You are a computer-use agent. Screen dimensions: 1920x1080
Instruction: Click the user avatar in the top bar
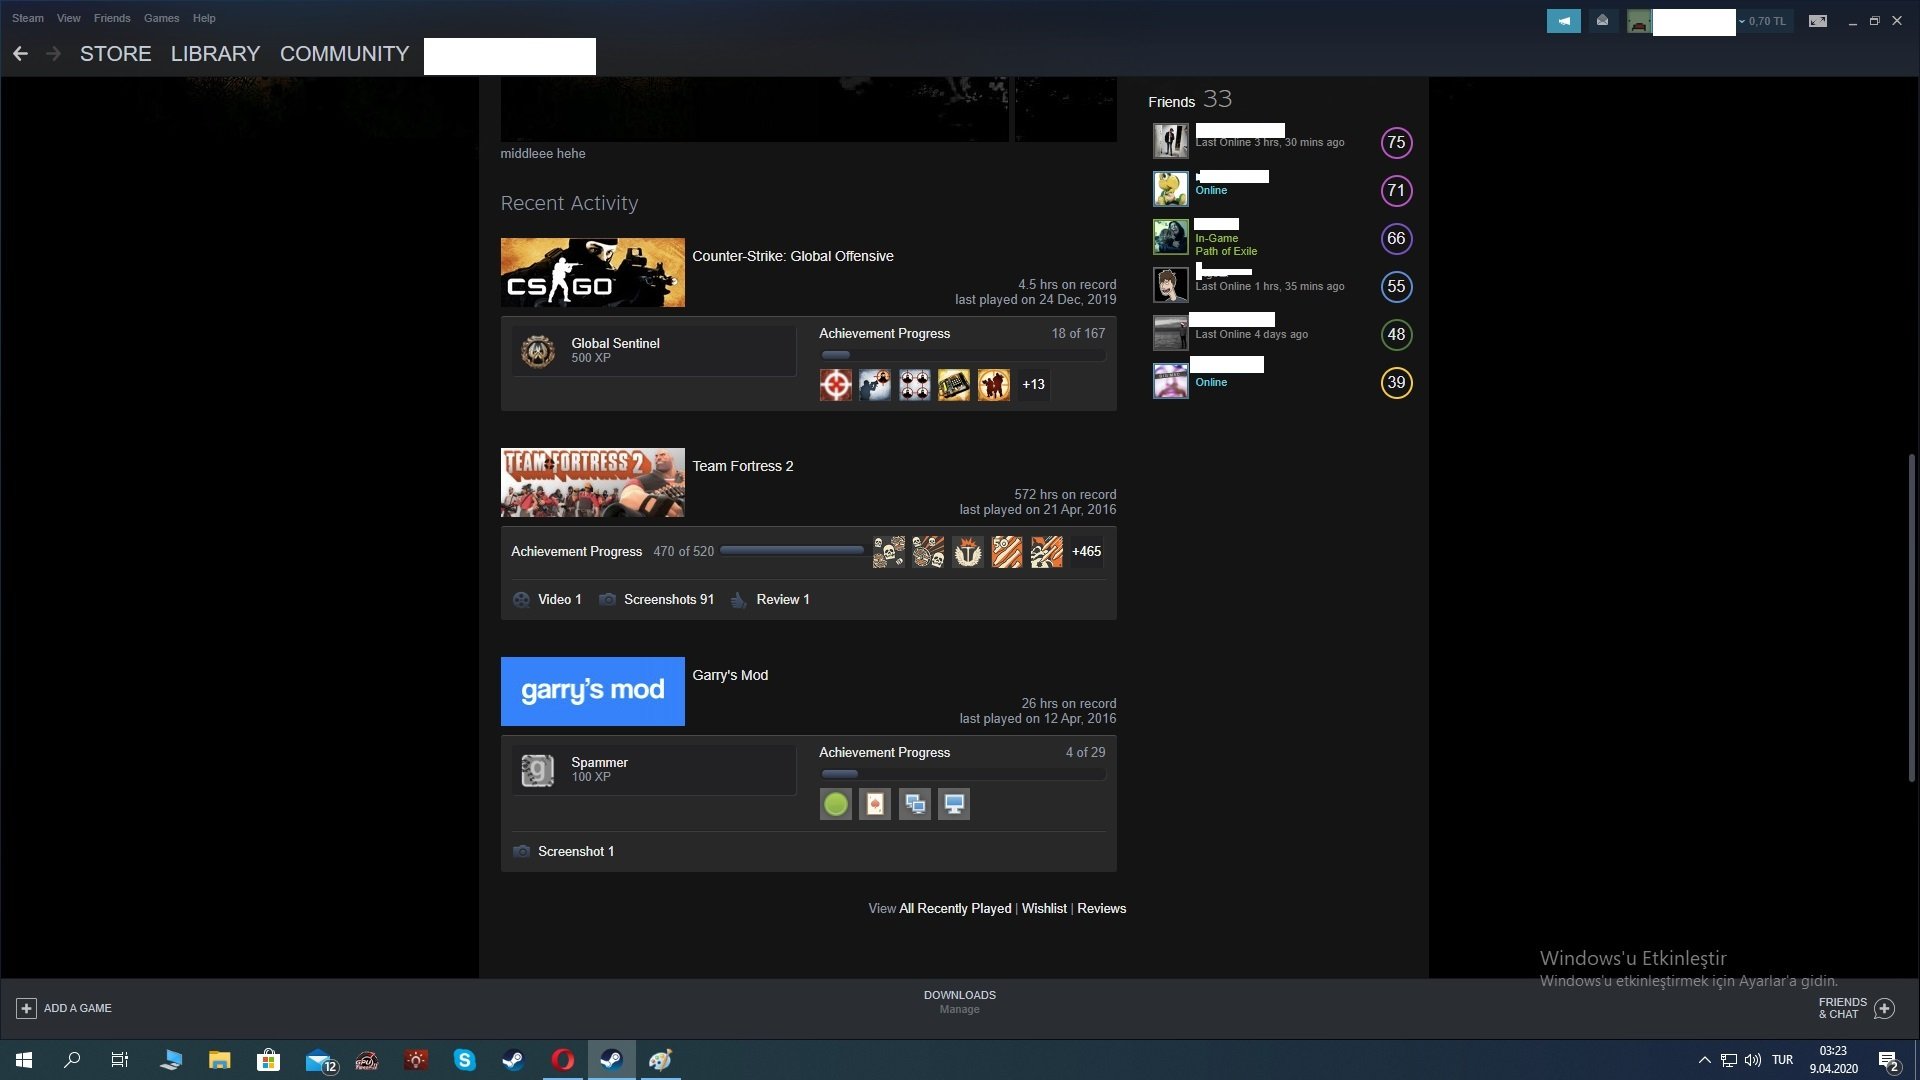pos(1638,21)
